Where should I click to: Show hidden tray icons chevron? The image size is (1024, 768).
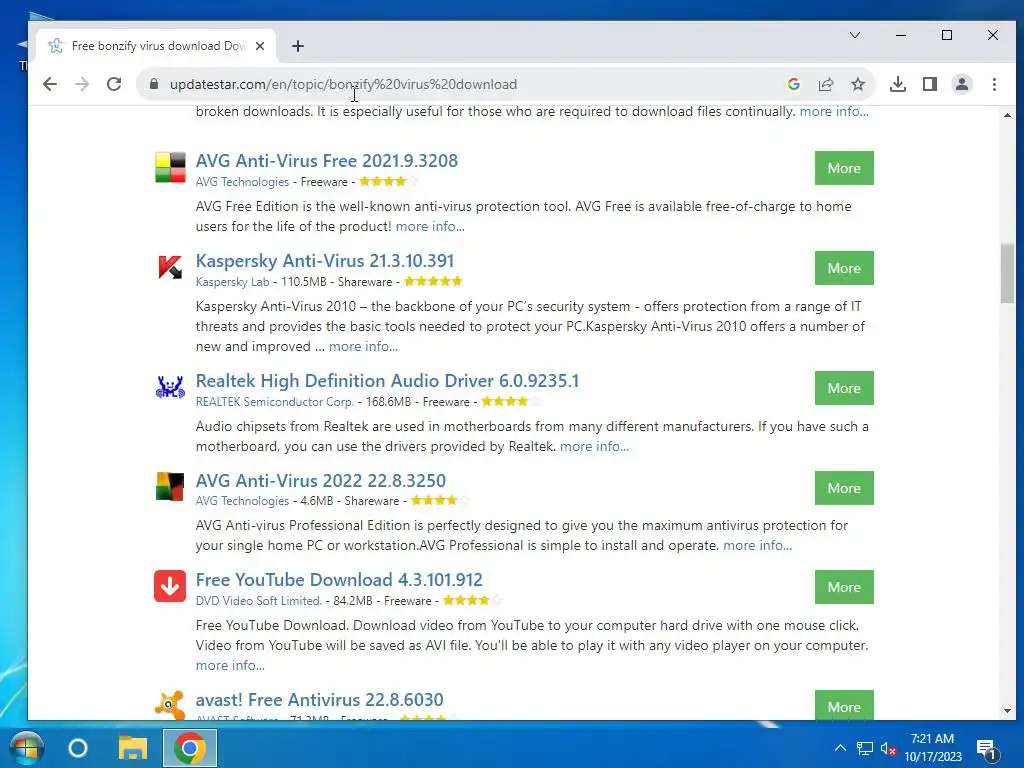click(840, 748)
